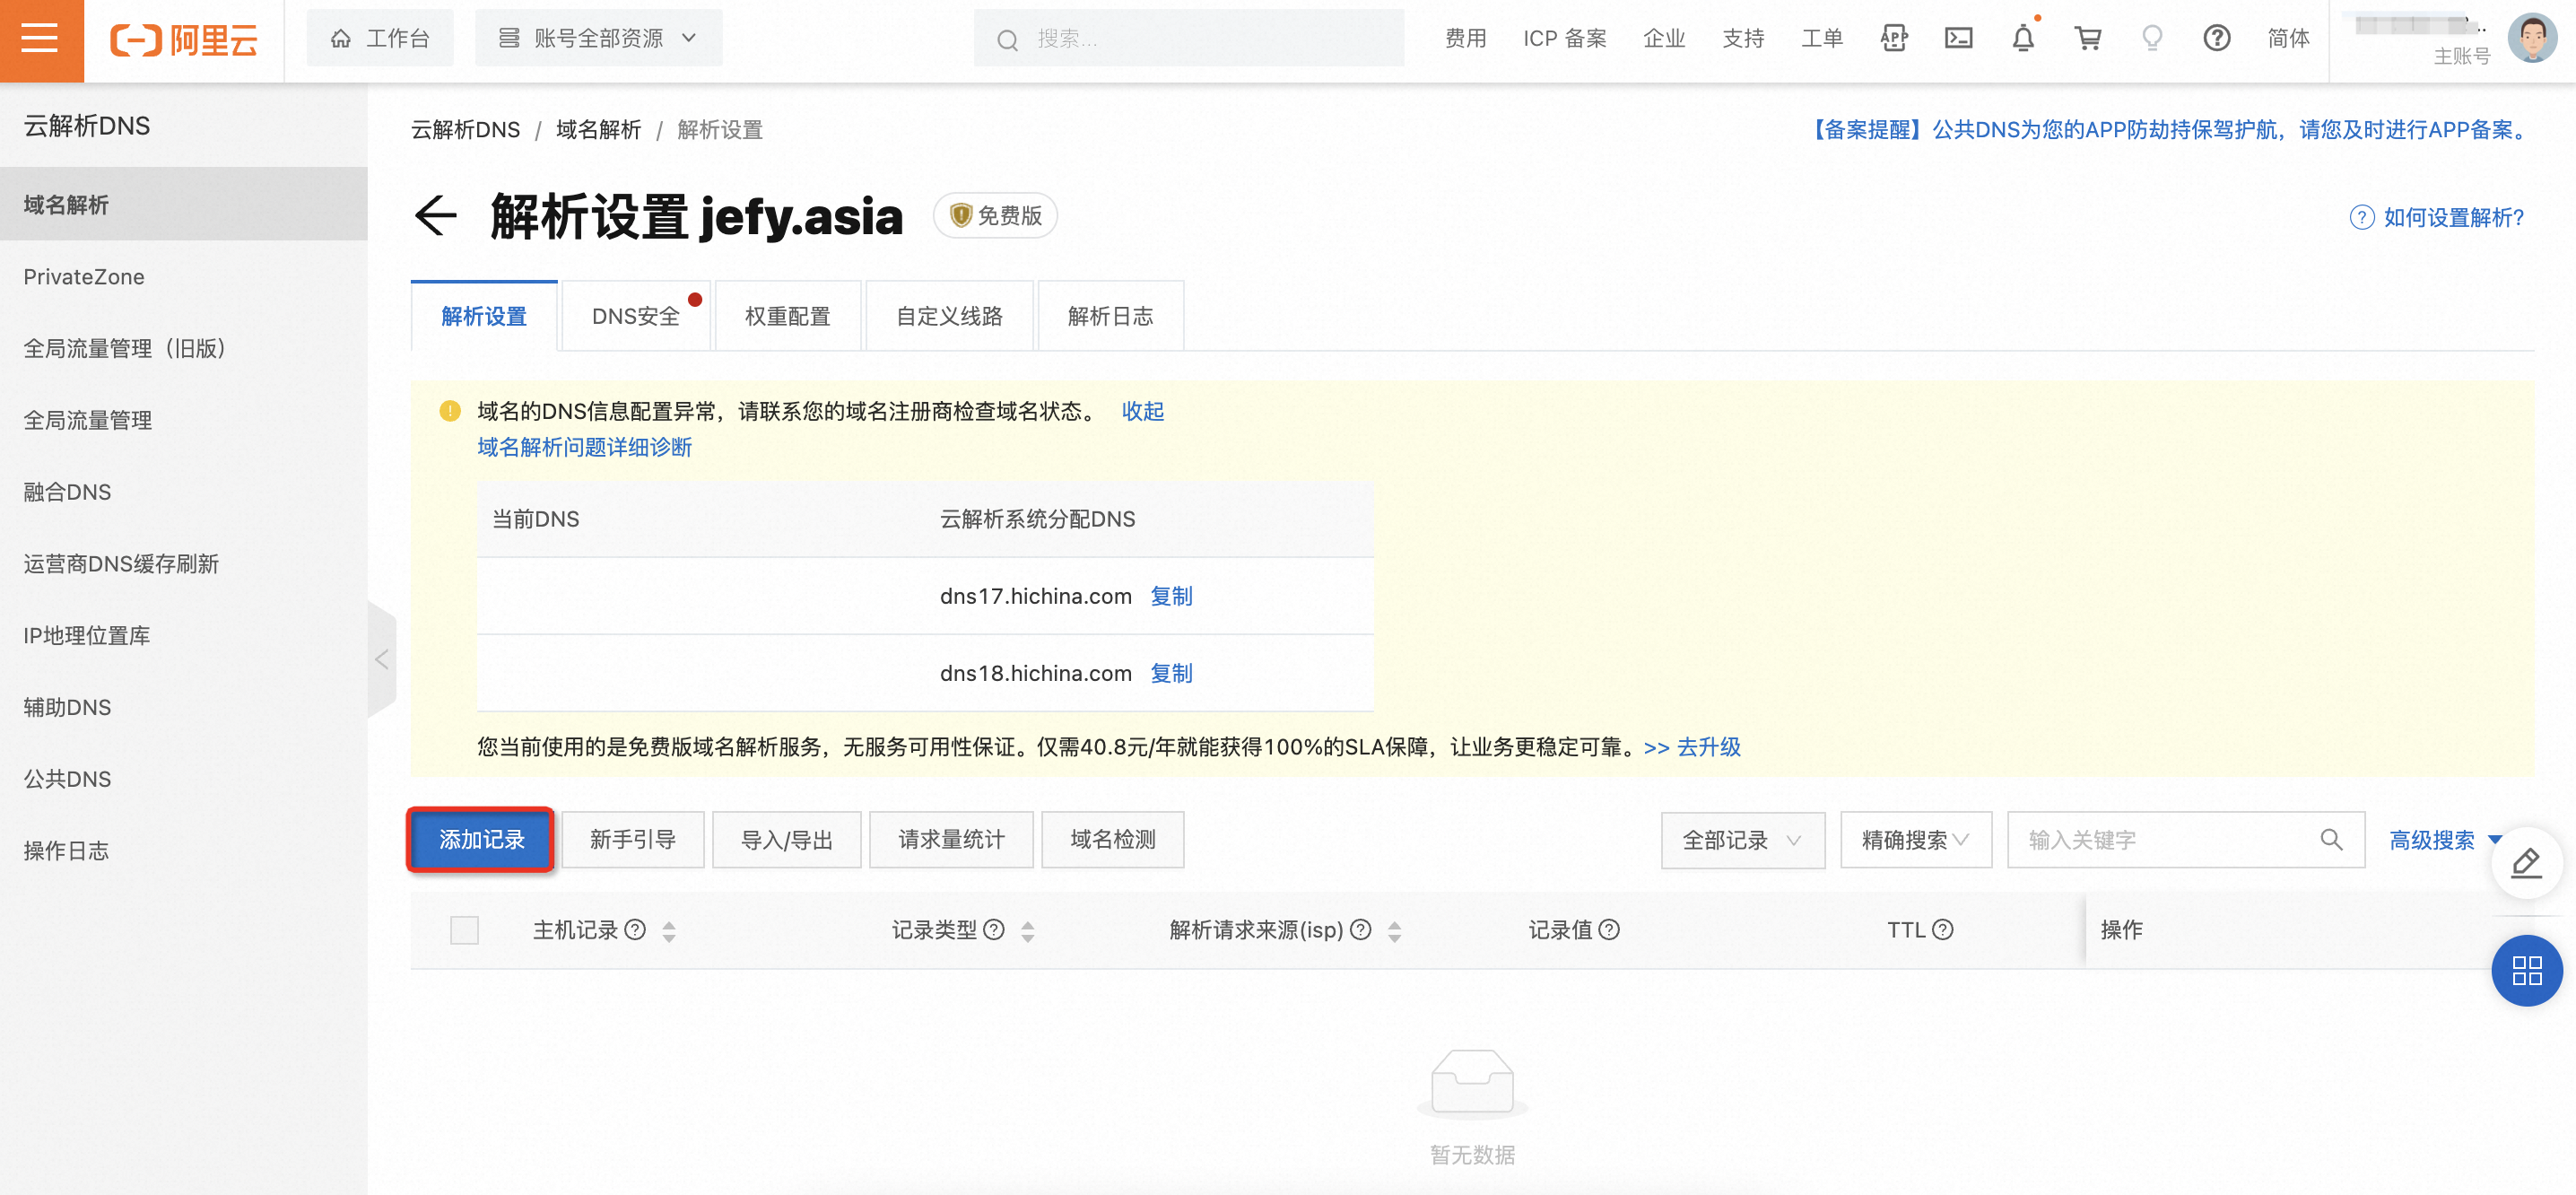Viewport: 2576px width, 1195px height.
Task: Show help for TTL column
Action: point(1943,930)
